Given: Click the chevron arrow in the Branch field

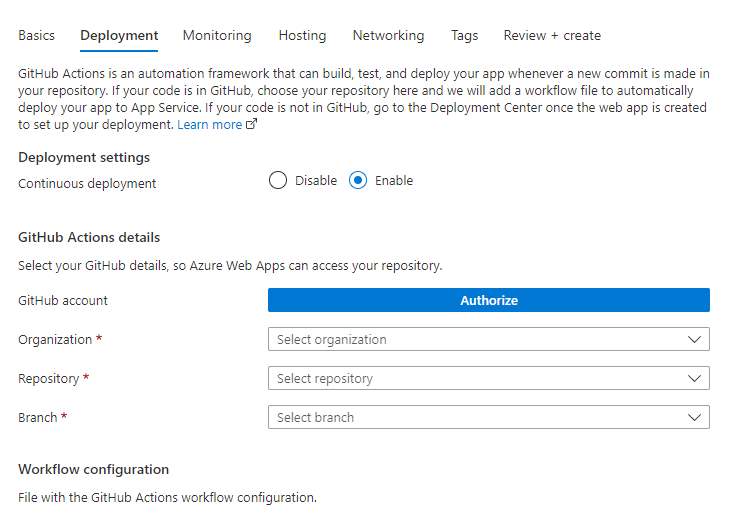Looking at the screenshot, I should pos(695,417).
